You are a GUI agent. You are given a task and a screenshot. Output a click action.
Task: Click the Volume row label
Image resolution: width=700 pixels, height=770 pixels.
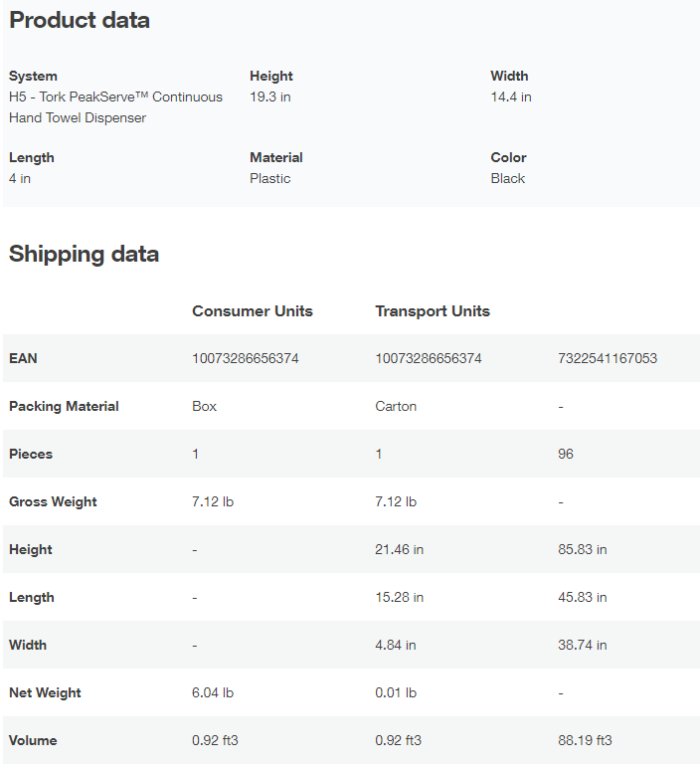(x=33, y=740)
